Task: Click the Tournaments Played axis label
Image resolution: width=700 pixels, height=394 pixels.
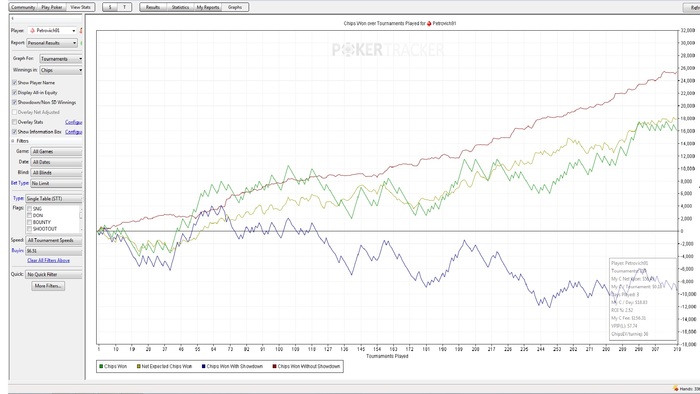Action: click(x=387, y=357)
